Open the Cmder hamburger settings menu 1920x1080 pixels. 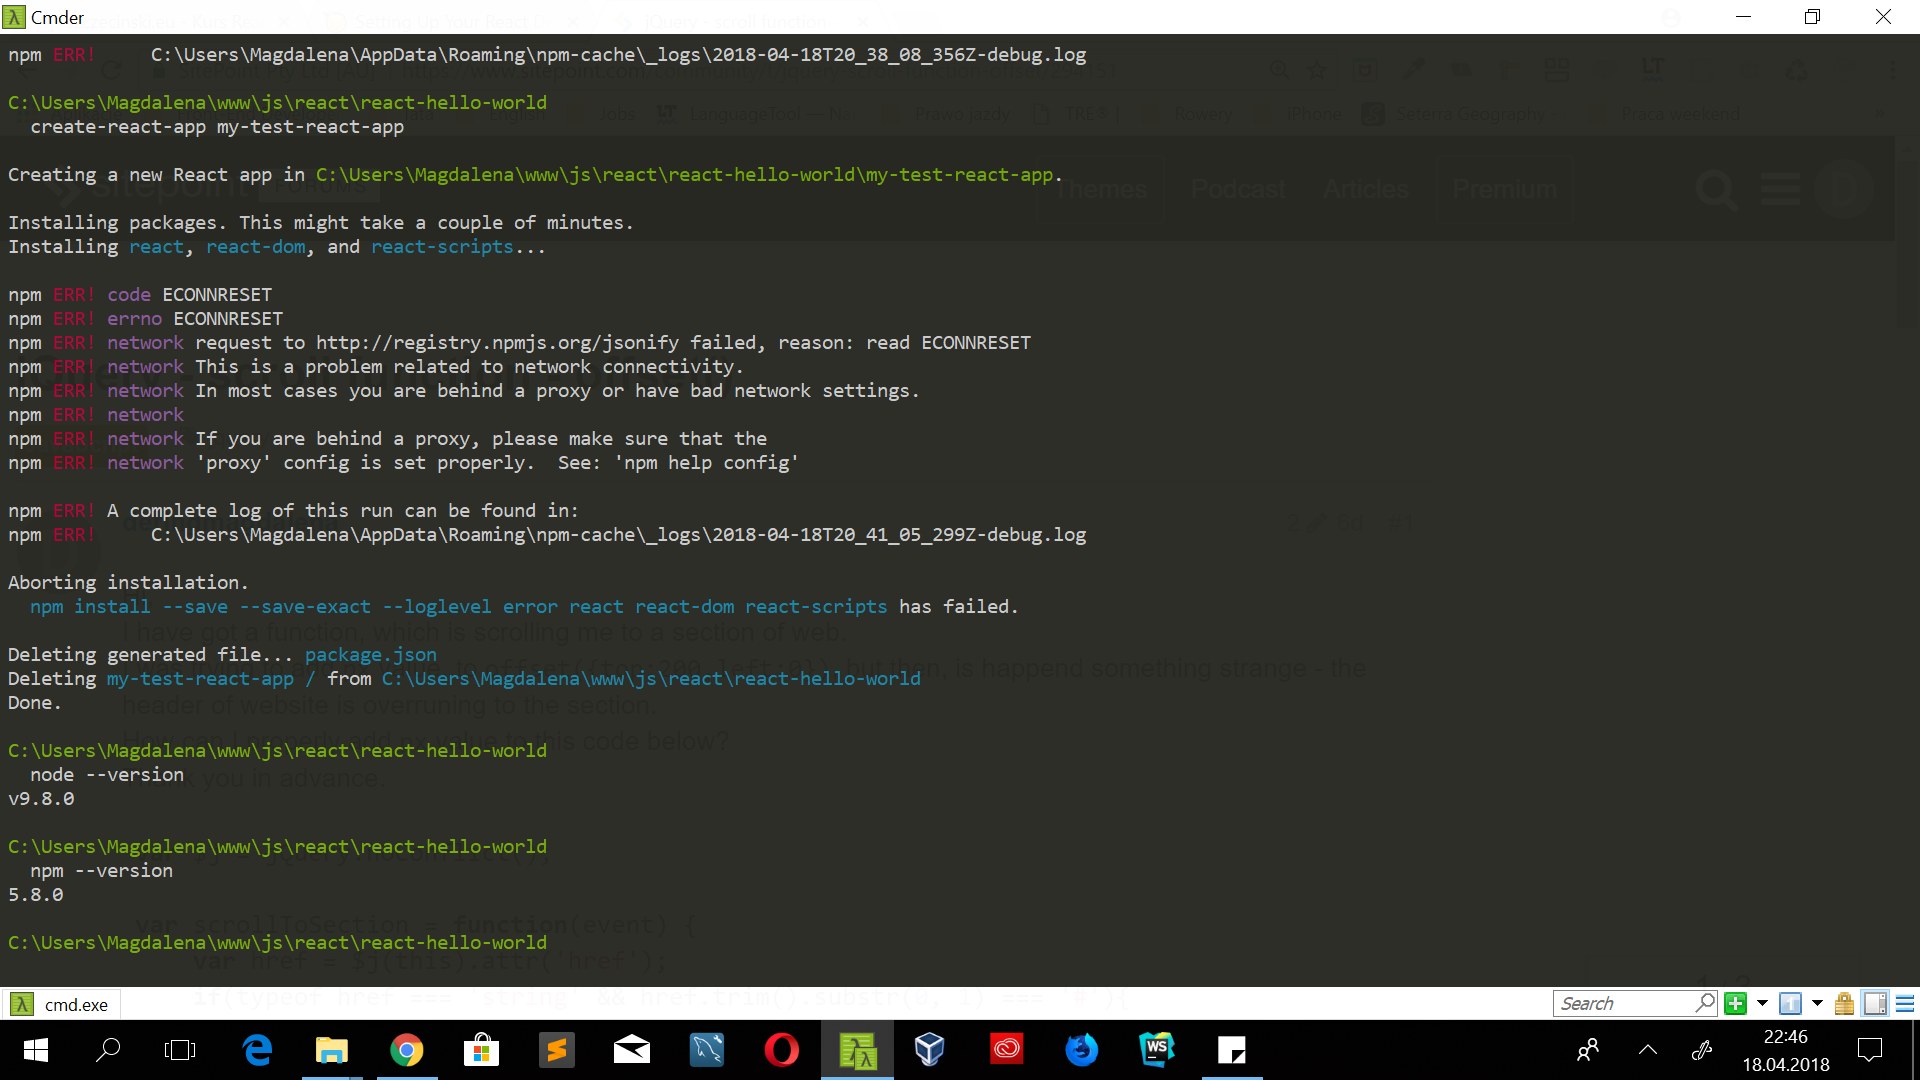pyautogui.click(x=1905, y=1003)
